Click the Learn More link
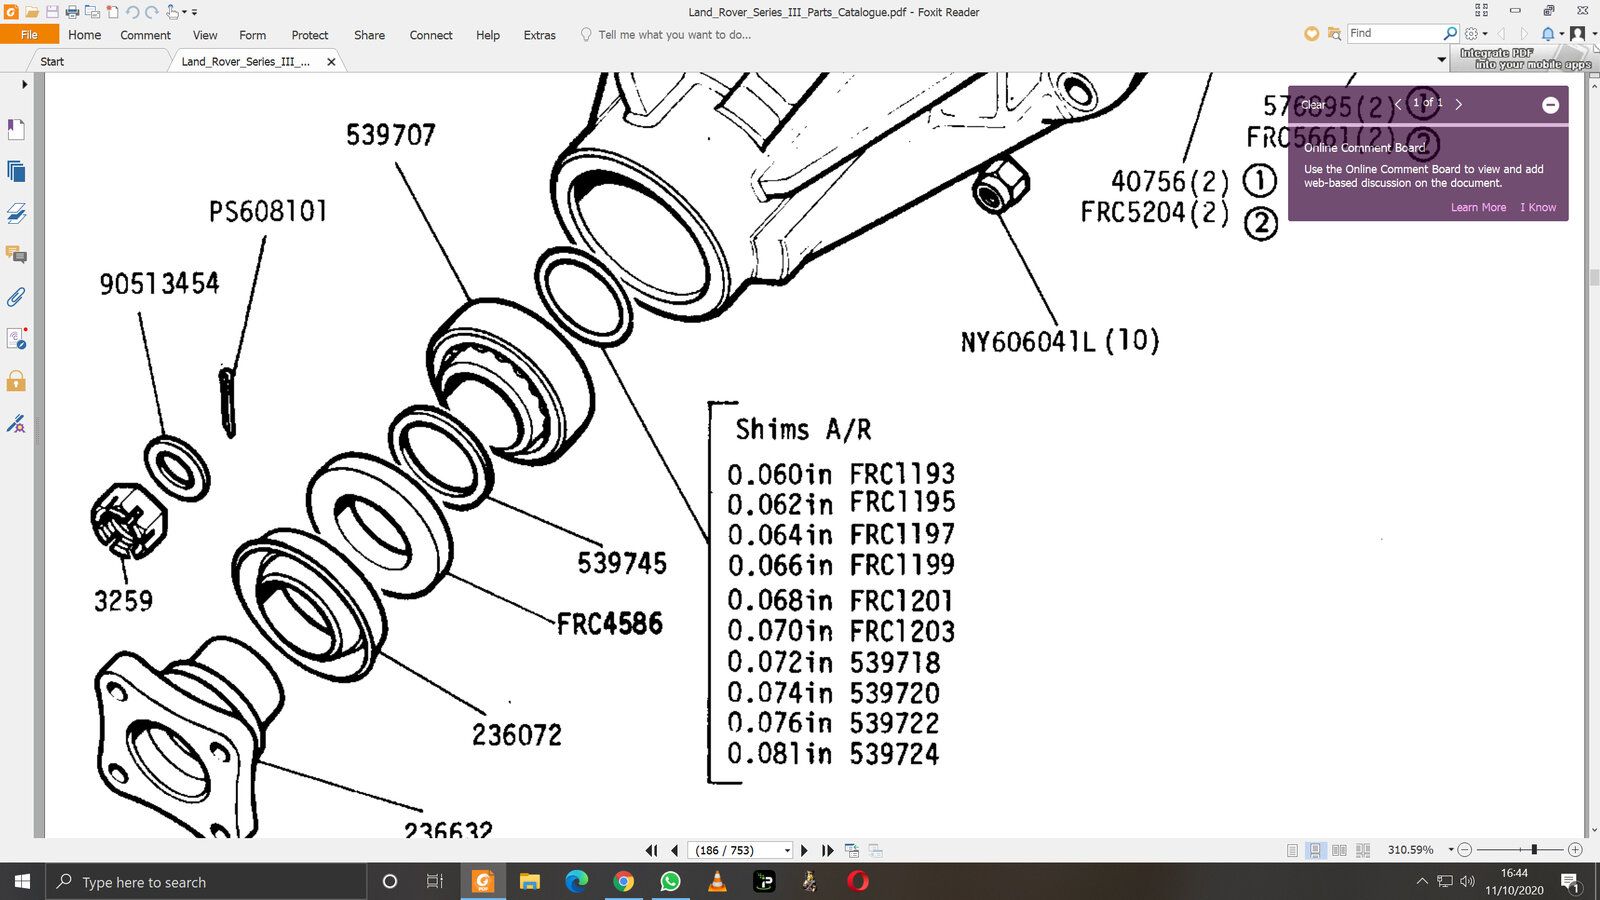Screen dimensions: 1600x900 coord(1478,207)
